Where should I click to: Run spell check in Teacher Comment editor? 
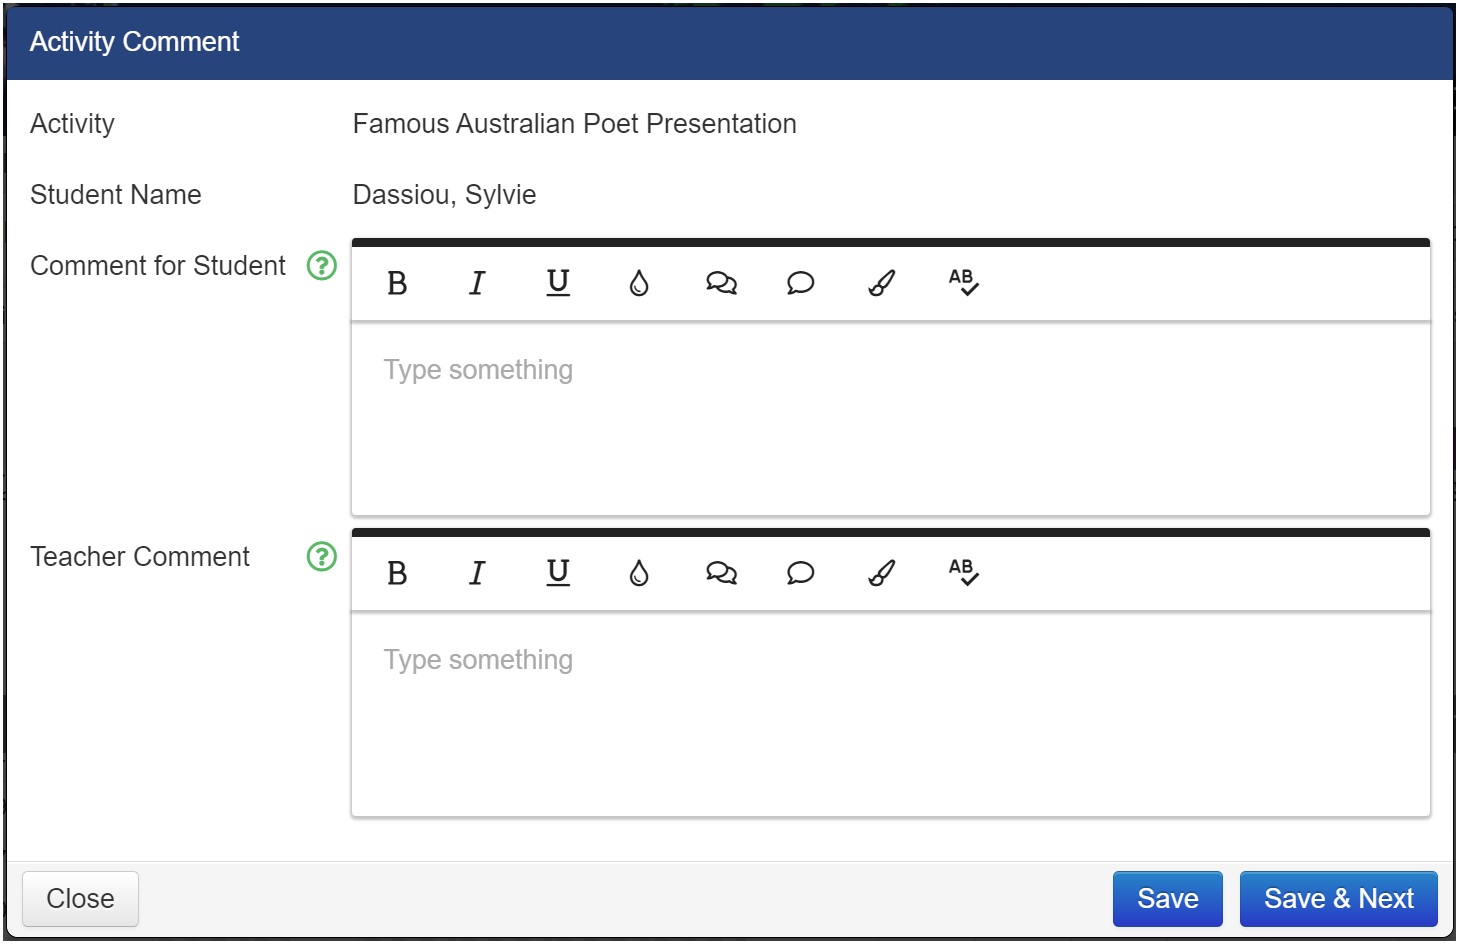click(963, 572)
